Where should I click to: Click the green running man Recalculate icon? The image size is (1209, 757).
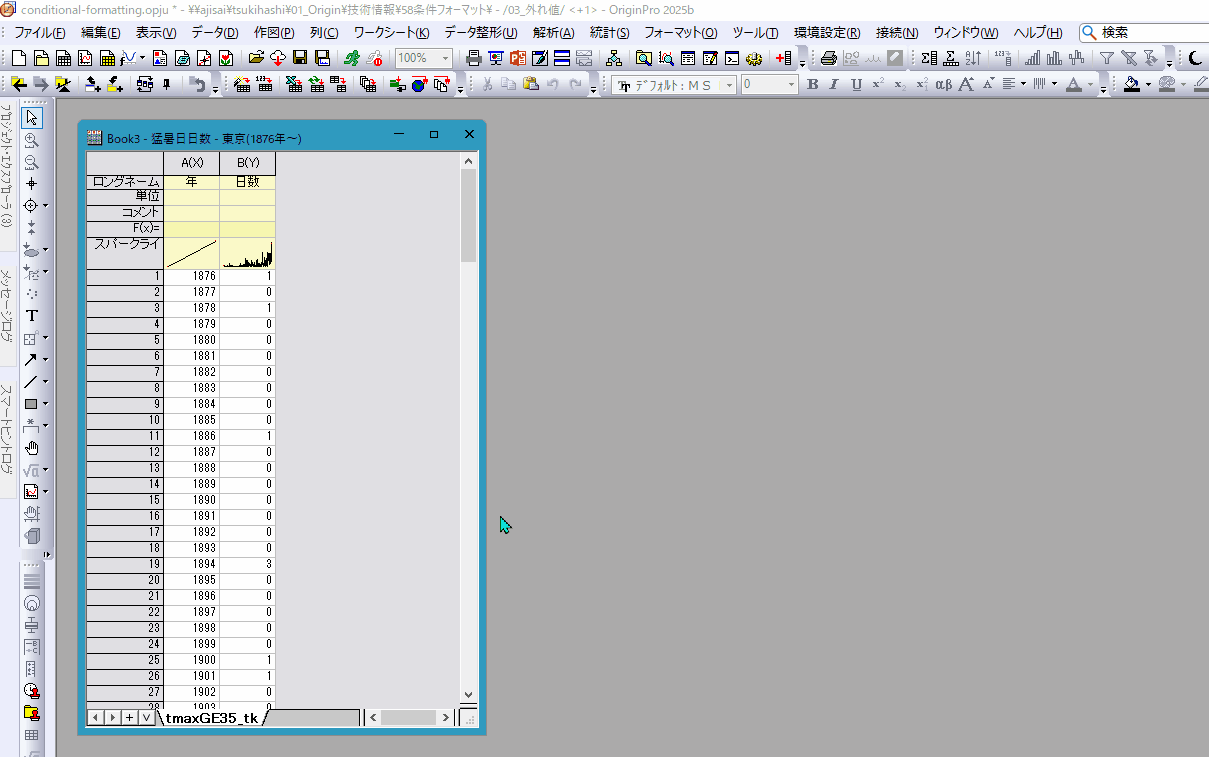[x=351, y=58]
